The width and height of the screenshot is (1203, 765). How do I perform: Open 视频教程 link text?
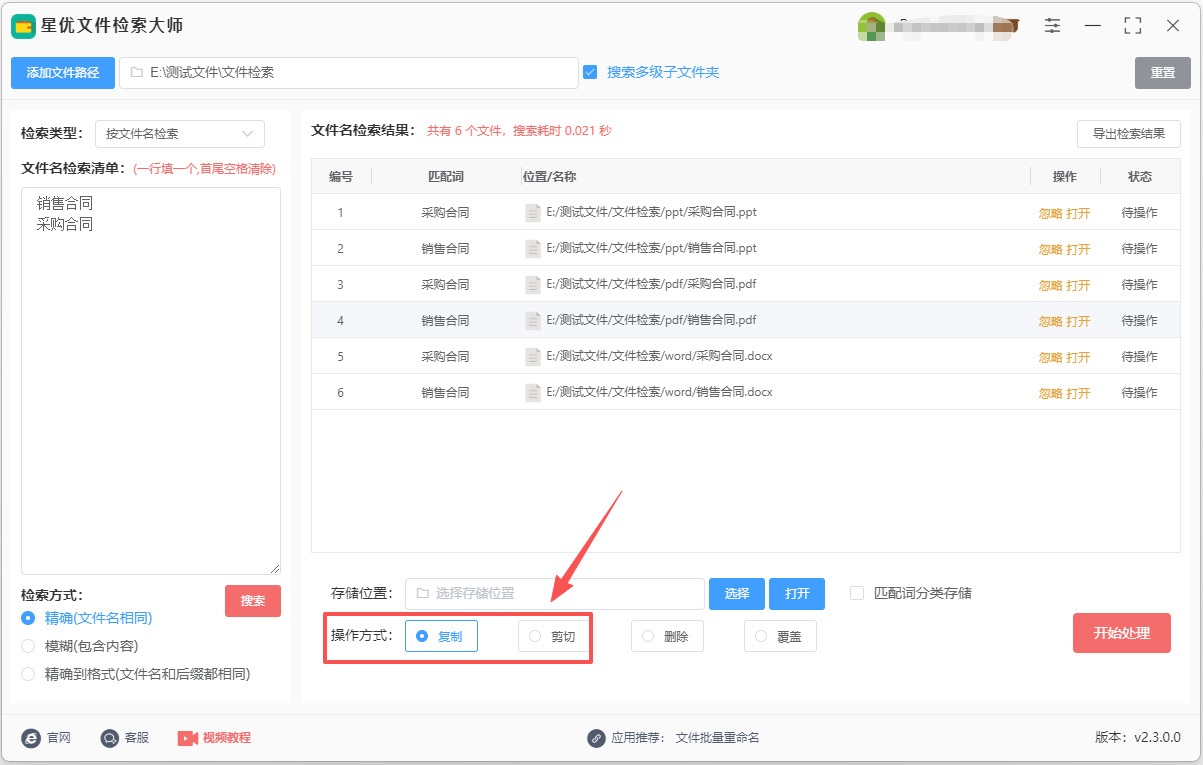(x=227, y=738)
